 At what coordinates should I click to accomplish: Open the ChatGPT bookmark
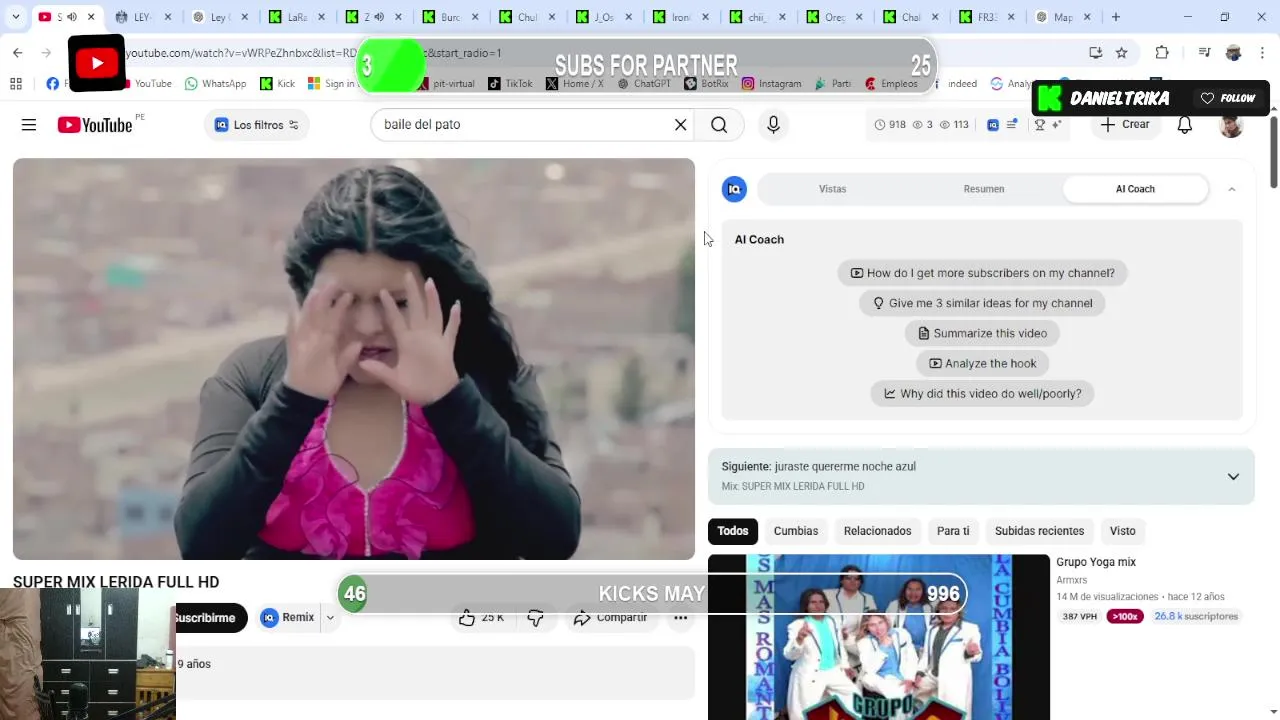coord(643,84)
